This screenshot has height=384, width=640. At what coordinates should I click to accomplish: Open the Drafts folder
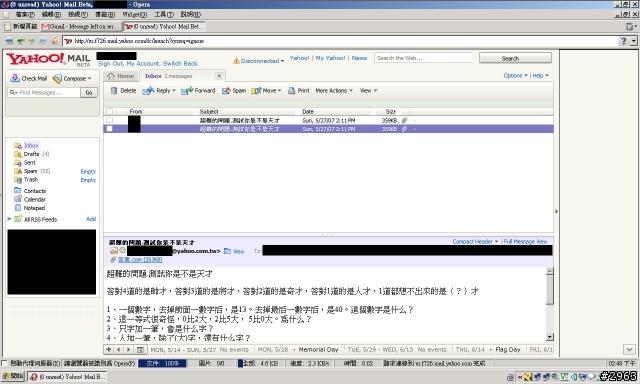coord(31,154)
